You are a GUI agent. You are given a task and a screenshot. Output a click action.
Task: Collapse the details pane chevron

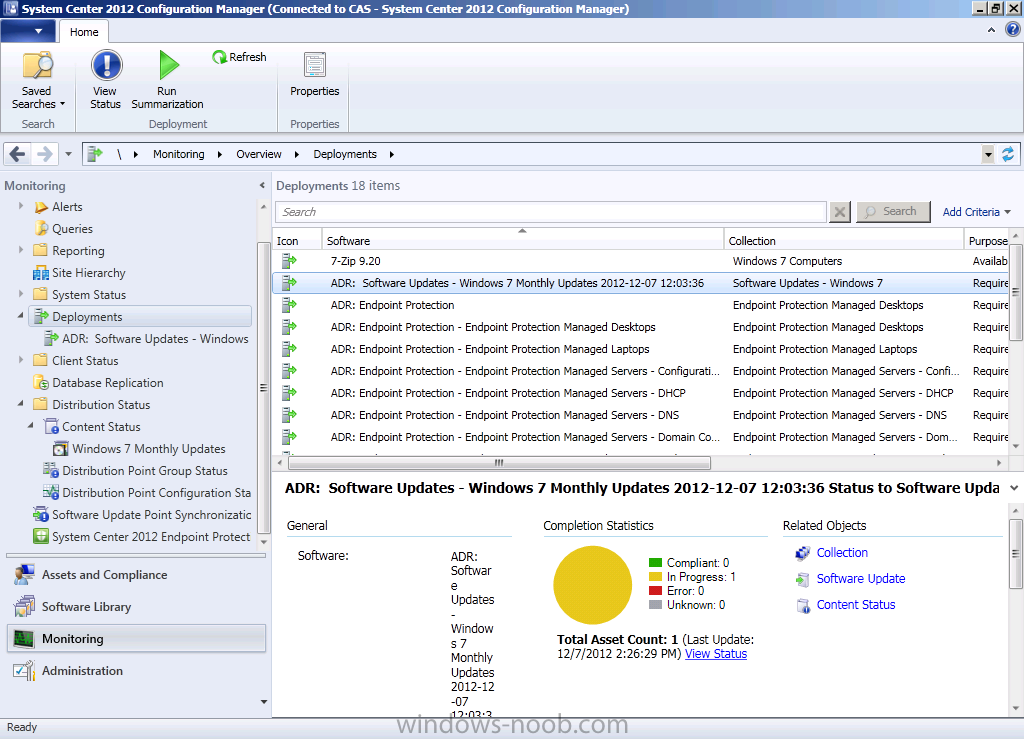(1014, 488)
